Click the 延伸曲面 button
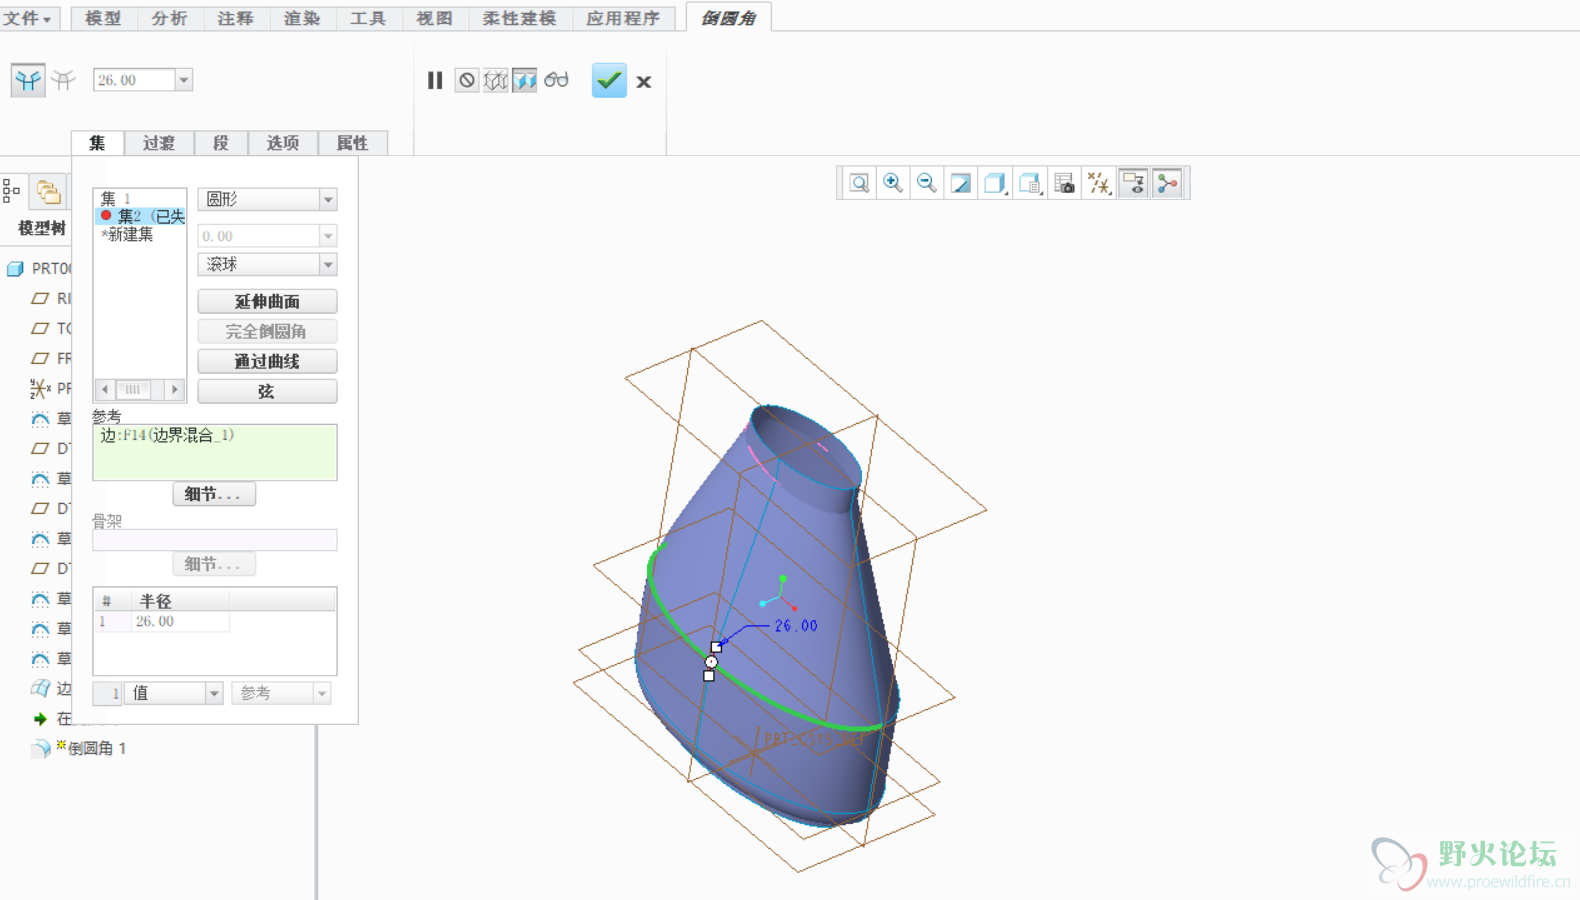The width and height of the screenshot is (1580, 900). click(x=267, y=301)
